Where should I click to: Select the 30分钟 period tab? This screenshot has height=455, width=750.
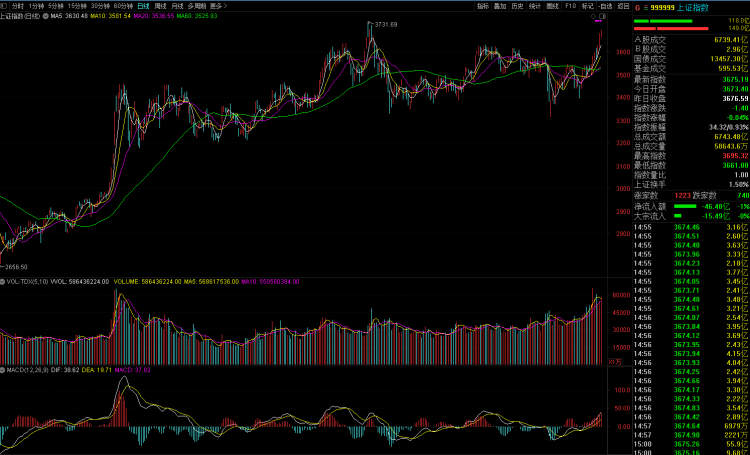[100, 6]
